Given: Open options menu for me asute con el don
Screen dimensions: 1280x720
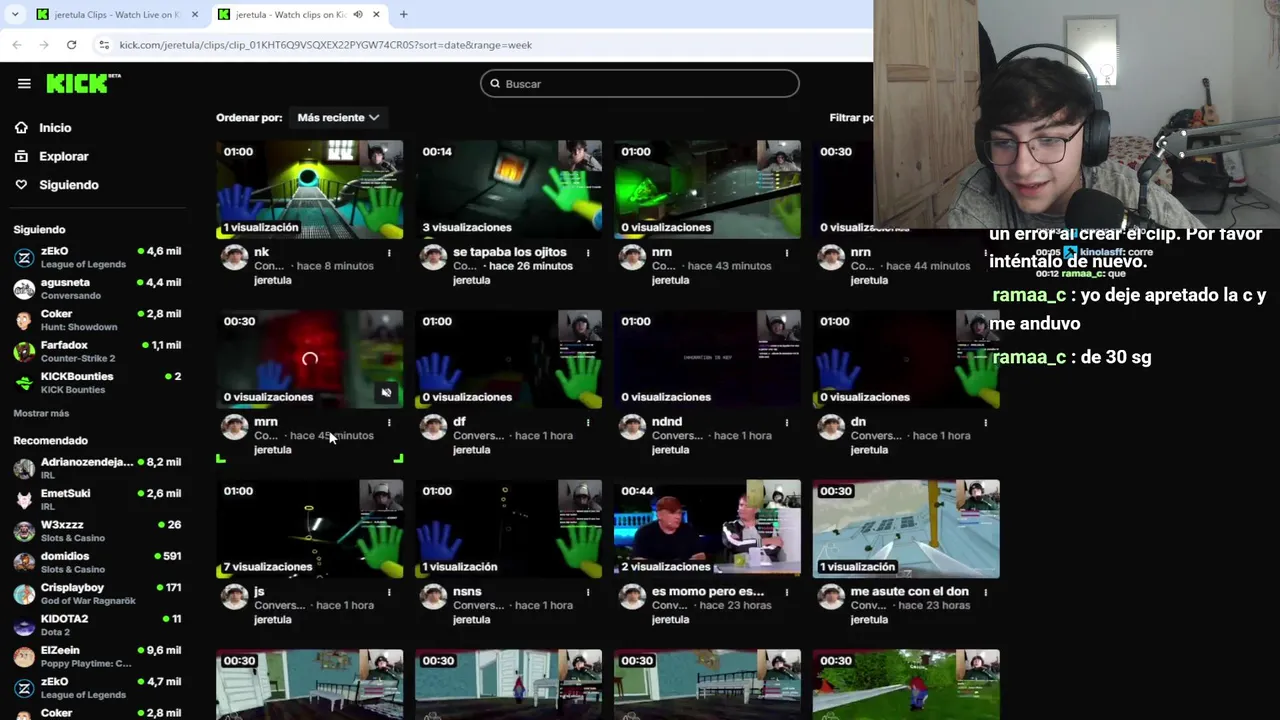Looking at the screenshot, I should (x=986, y=592).
